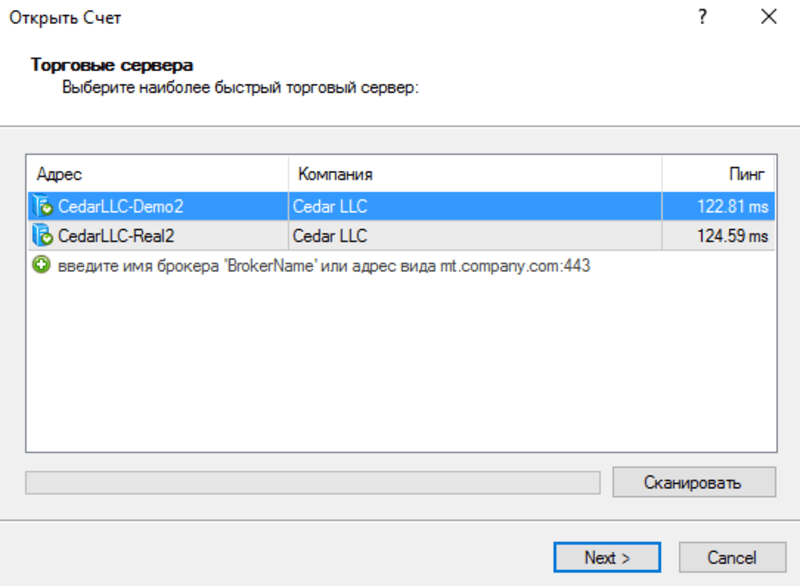
Task: Click the scan progress bar
Action: tap(313, 482)
